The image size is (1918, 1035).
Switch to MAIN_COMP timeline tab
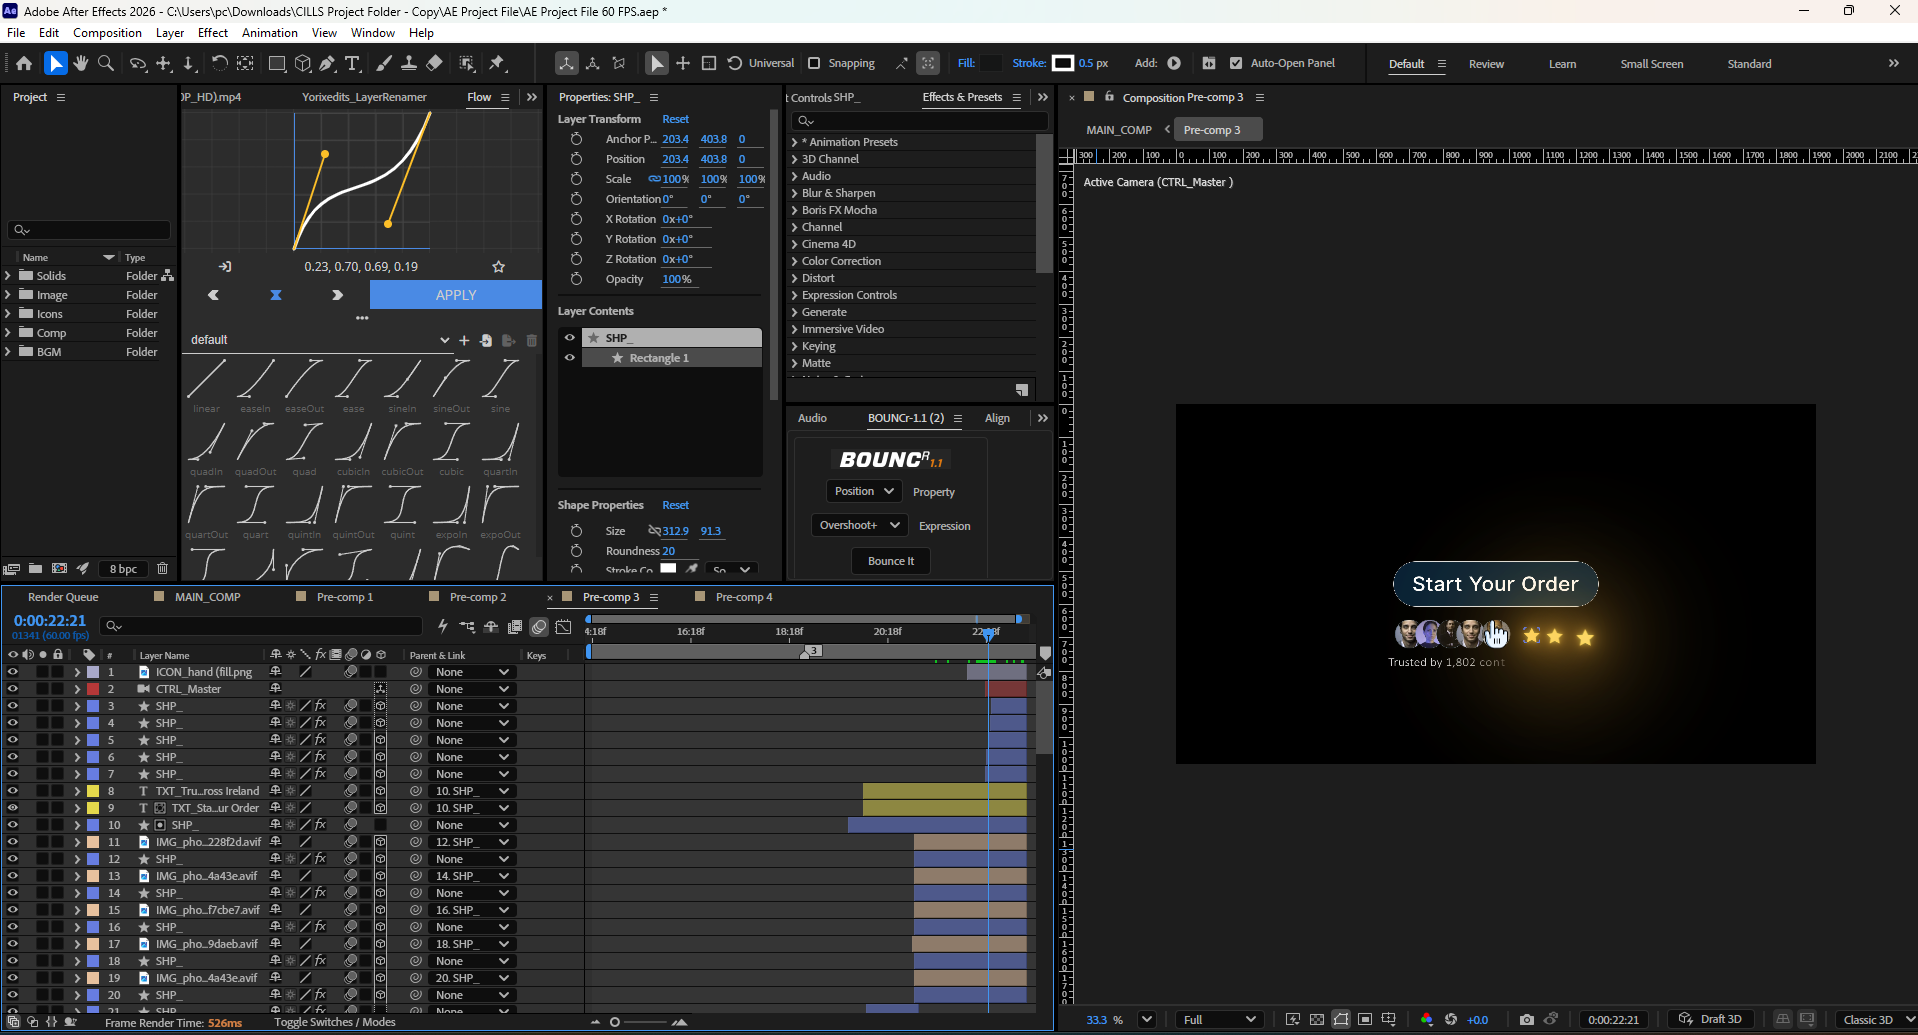point(208,597)
